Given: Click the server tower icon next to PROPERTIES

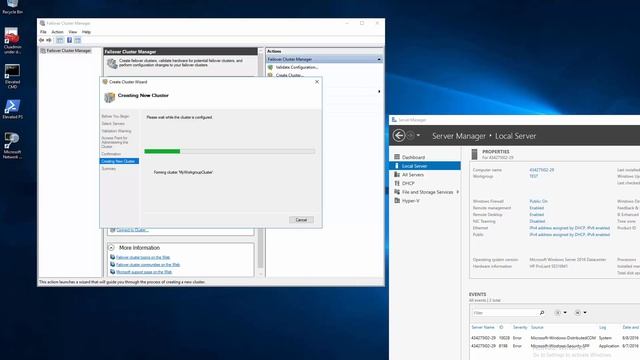Looking at the screenshot, I should coord(474,154).
